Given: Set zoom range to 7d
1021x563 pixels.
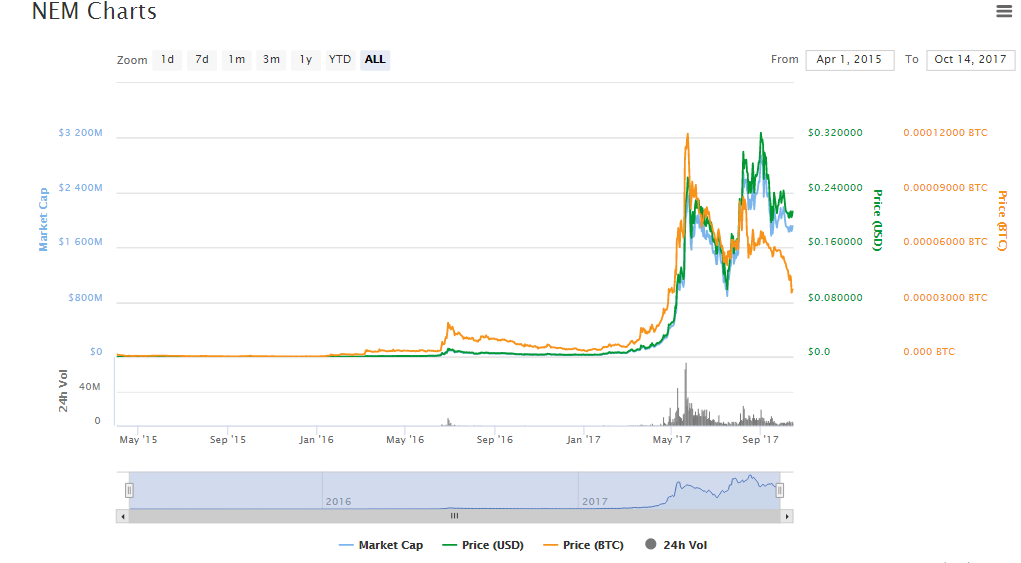Looking at the screenshot, I should click(x=202, y=60).
